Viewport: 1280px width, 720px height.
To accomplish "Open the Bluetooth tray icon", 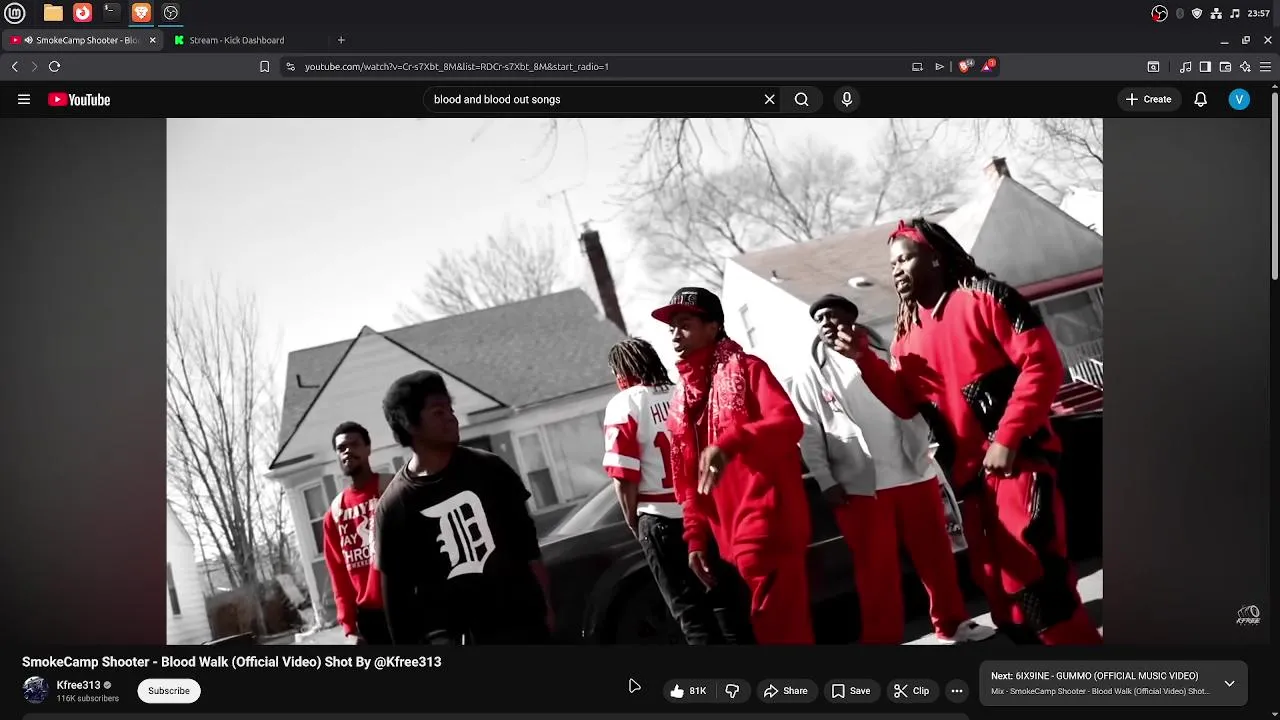I will [1180, 13].
